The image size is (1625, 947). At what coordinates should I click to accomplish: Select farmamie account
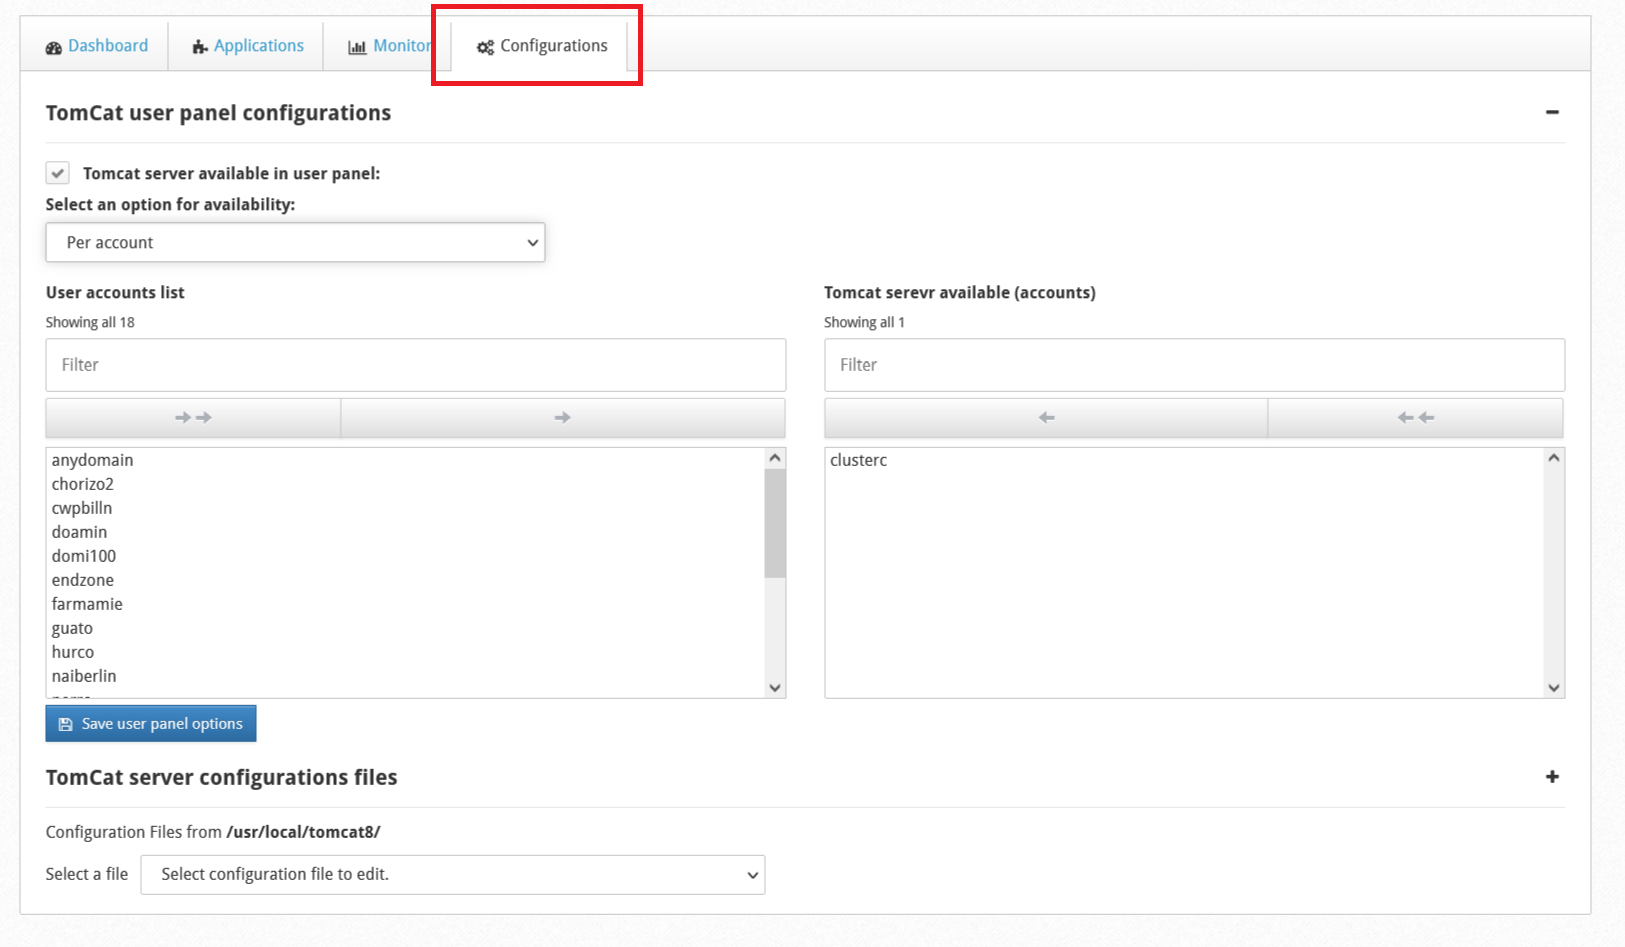point(87,604)
